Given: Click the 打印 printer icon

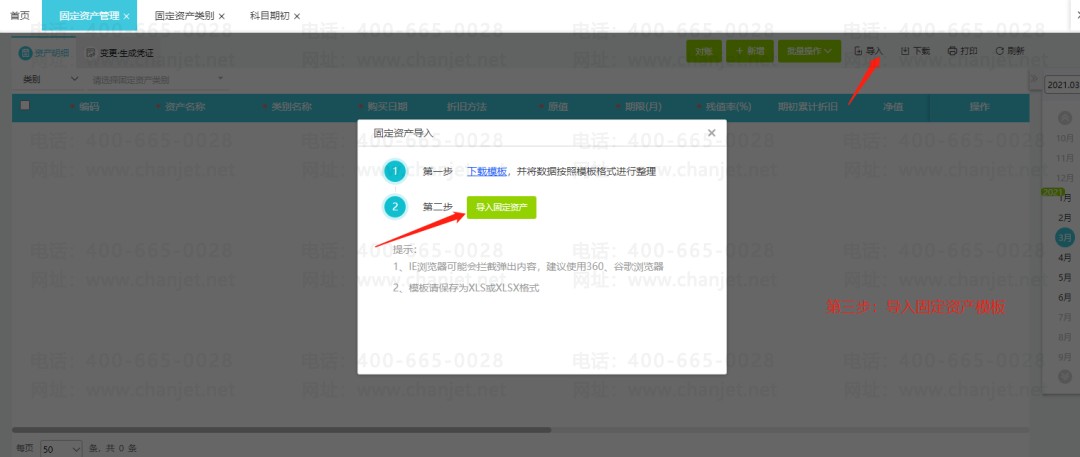Looking at the screenshot, I should click(953, 51).
